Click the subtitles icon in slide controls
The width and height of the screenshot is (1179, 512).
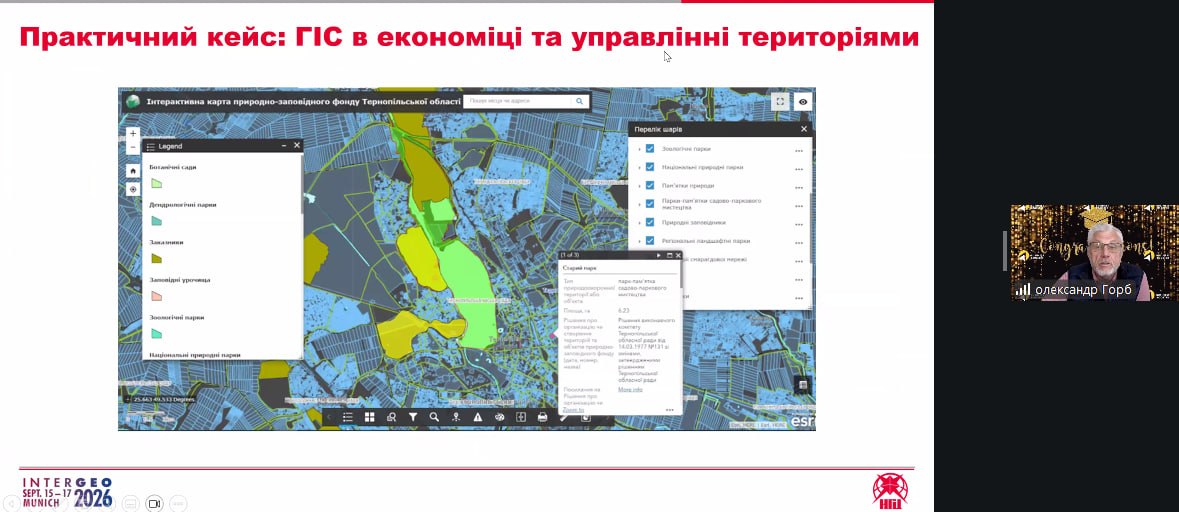[x=130, y=503]
